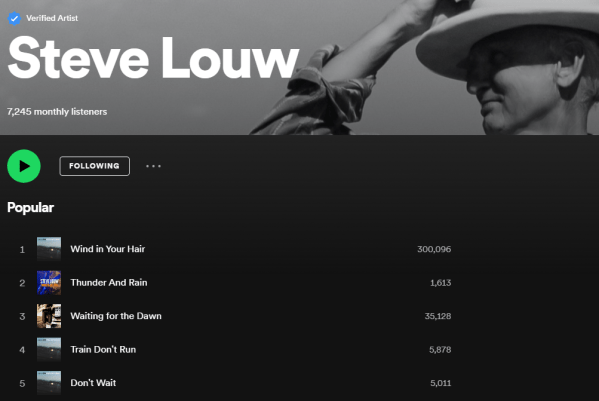Play Waiting for the Dawn
Image resolution: width=599 pixels, height=401 pixels.
(x=116, y=316)
